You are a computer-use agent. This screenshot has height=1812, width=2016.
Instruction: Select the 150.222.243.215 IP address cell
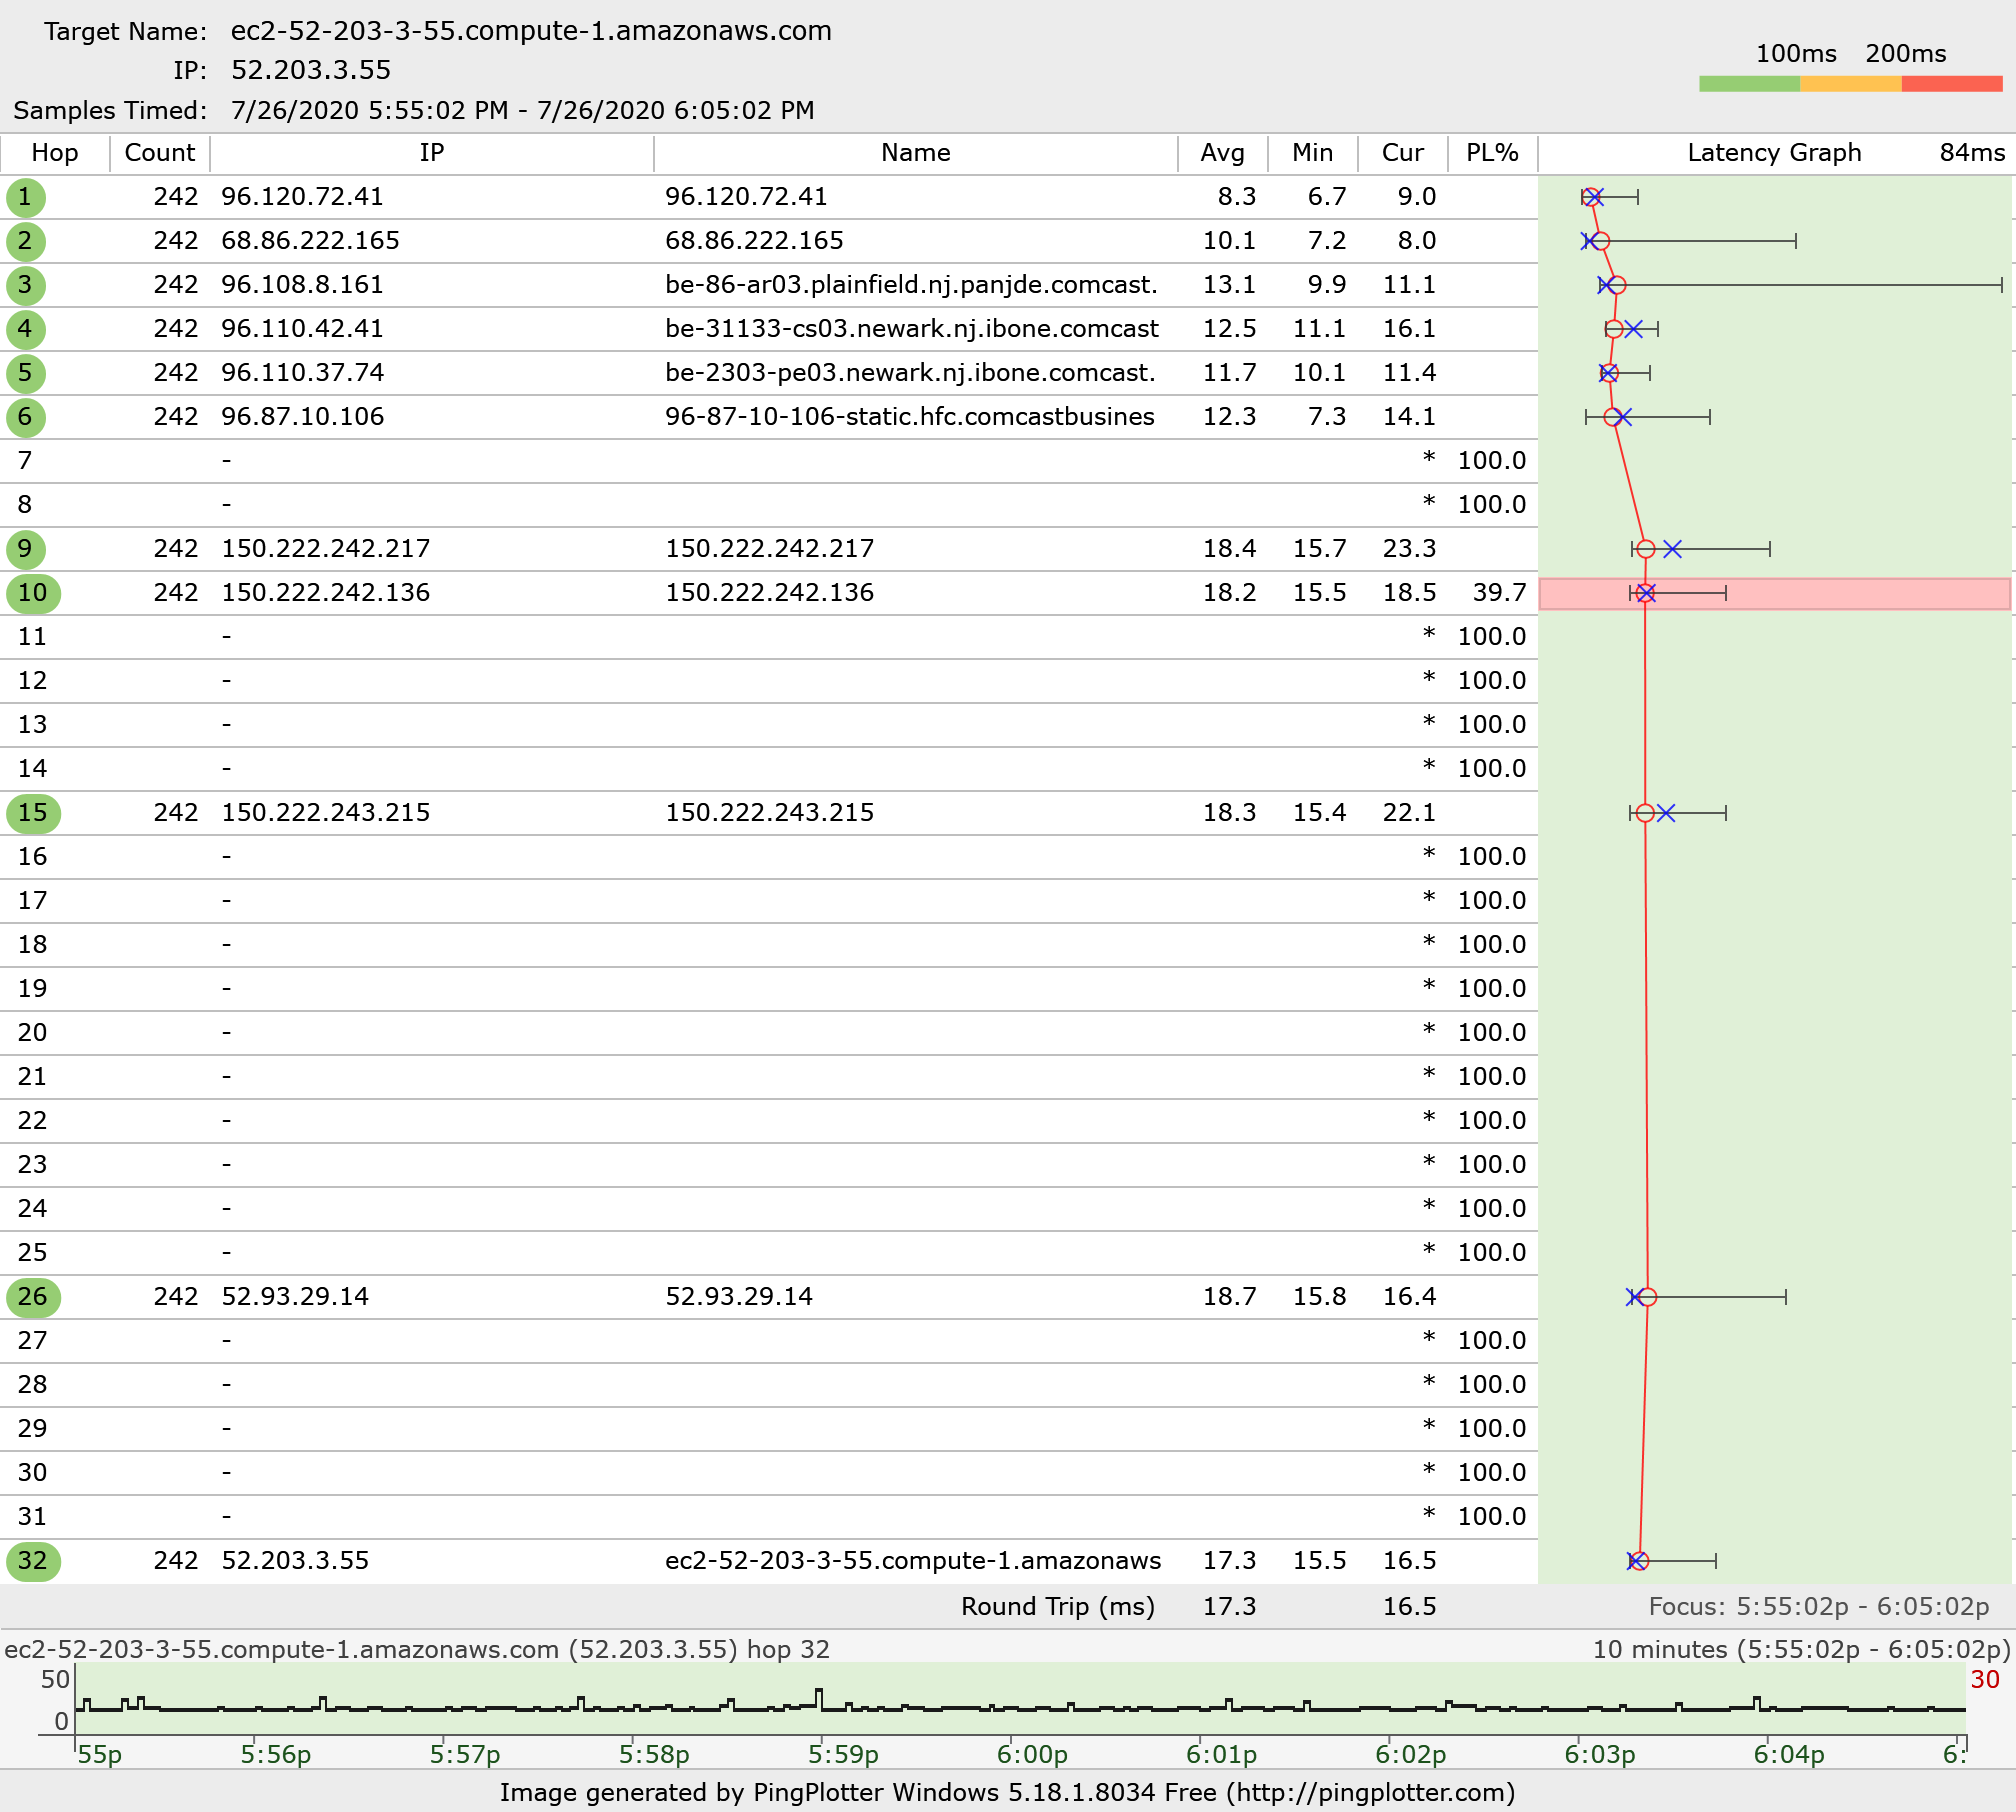click(x=326, y=813)
